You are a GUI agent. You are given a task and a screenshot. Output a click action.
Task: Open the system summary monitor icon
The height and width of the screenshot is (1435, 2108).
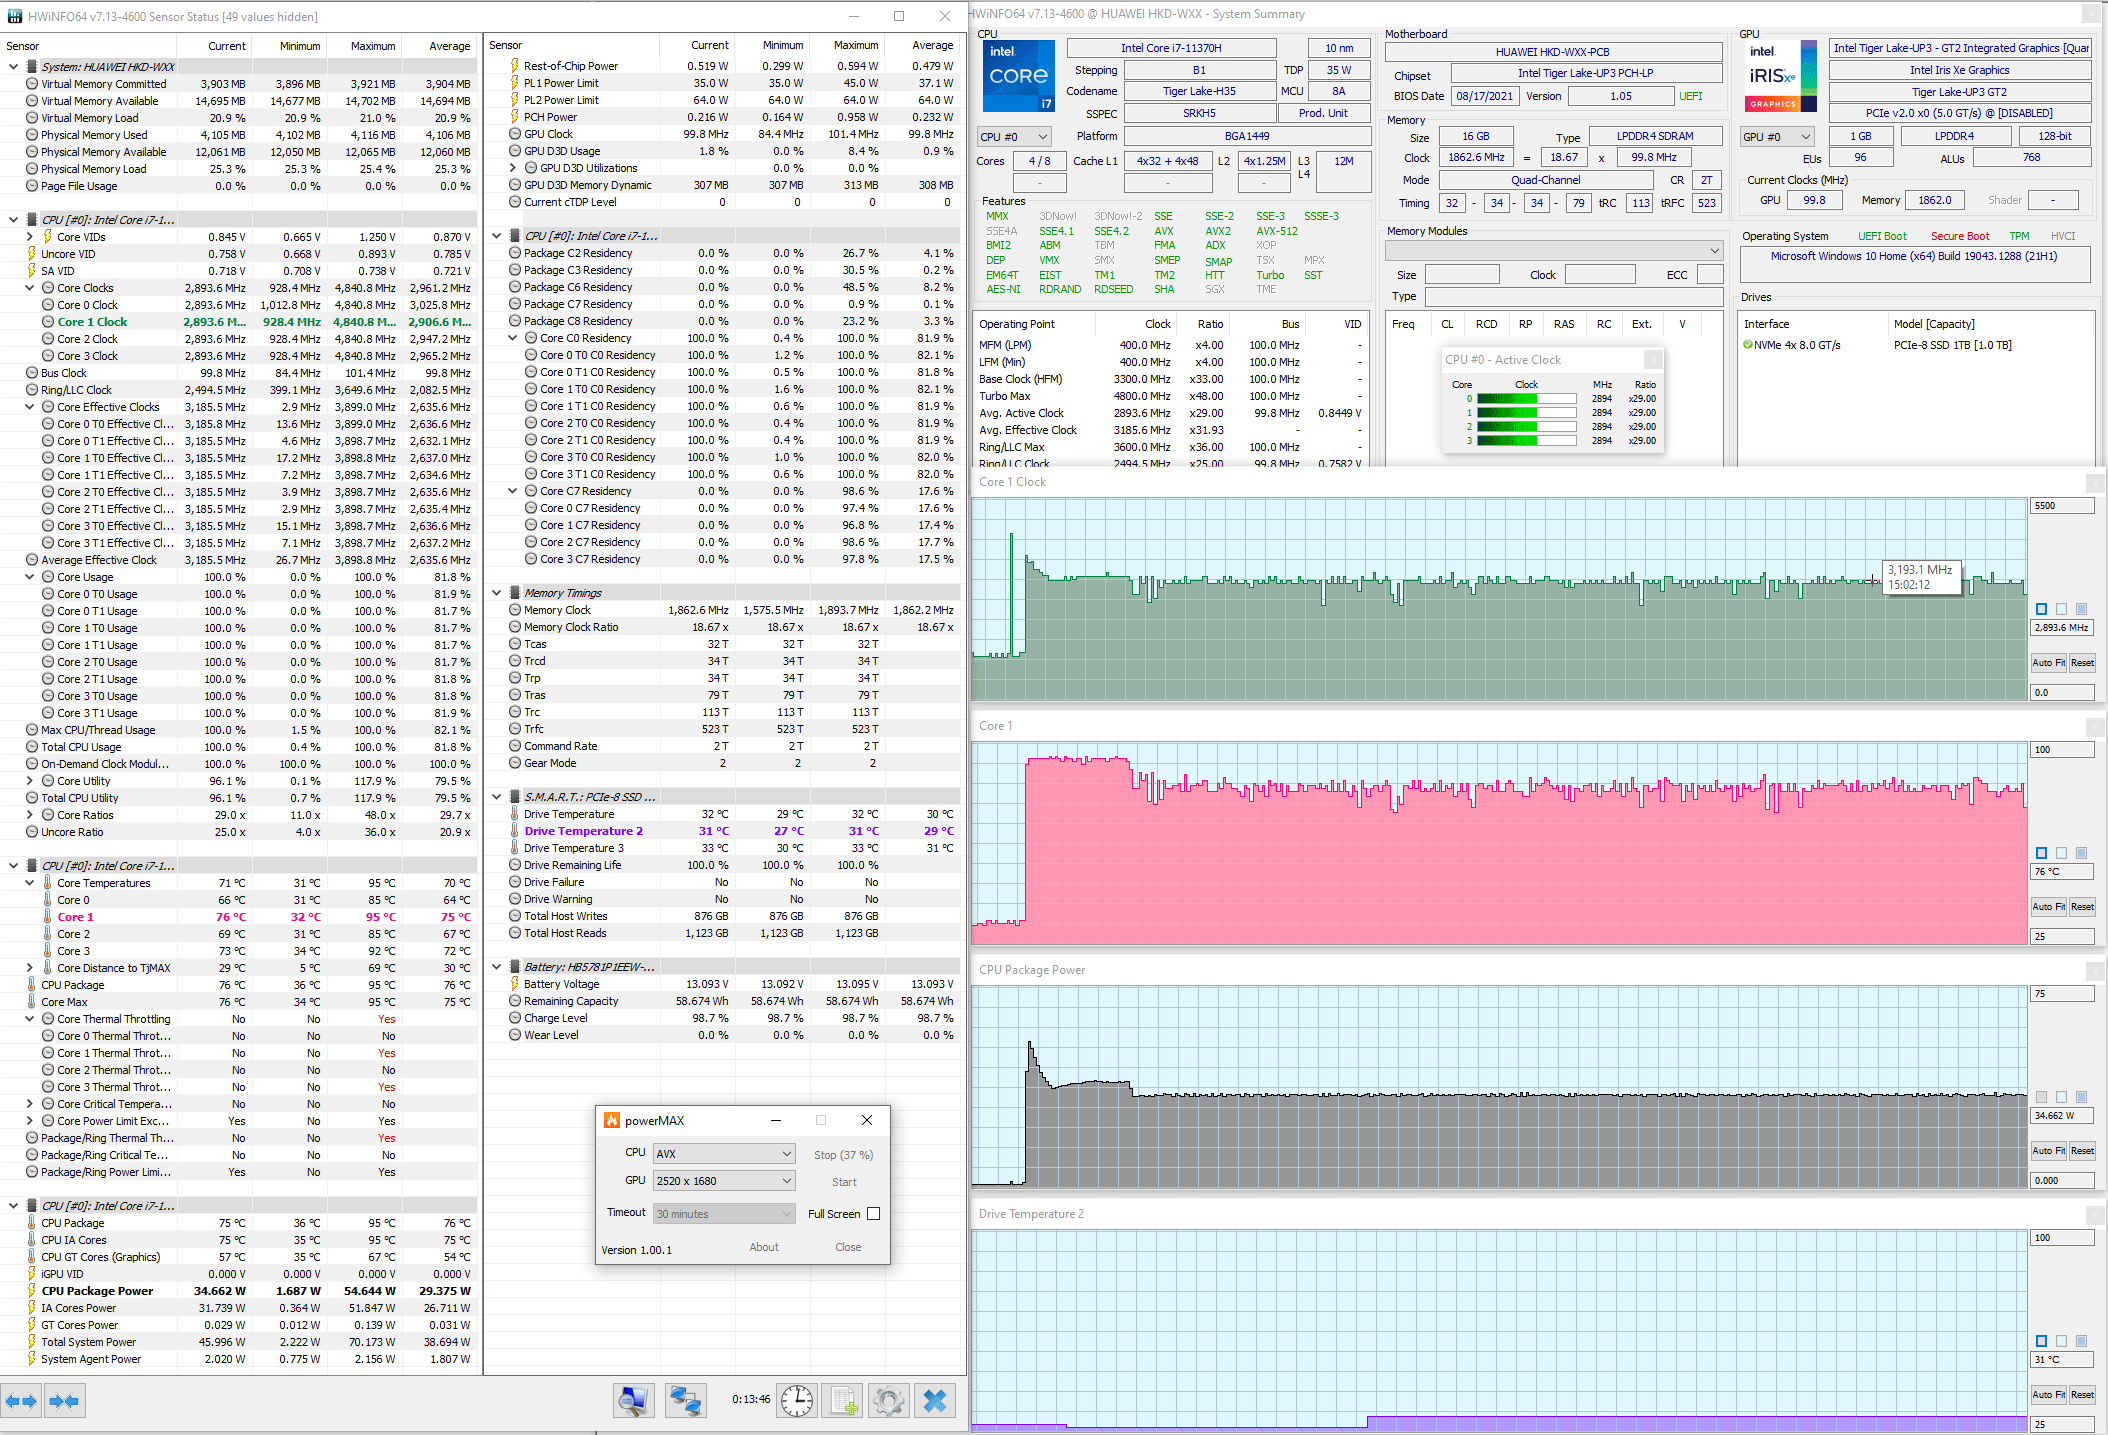[634, 1401]
